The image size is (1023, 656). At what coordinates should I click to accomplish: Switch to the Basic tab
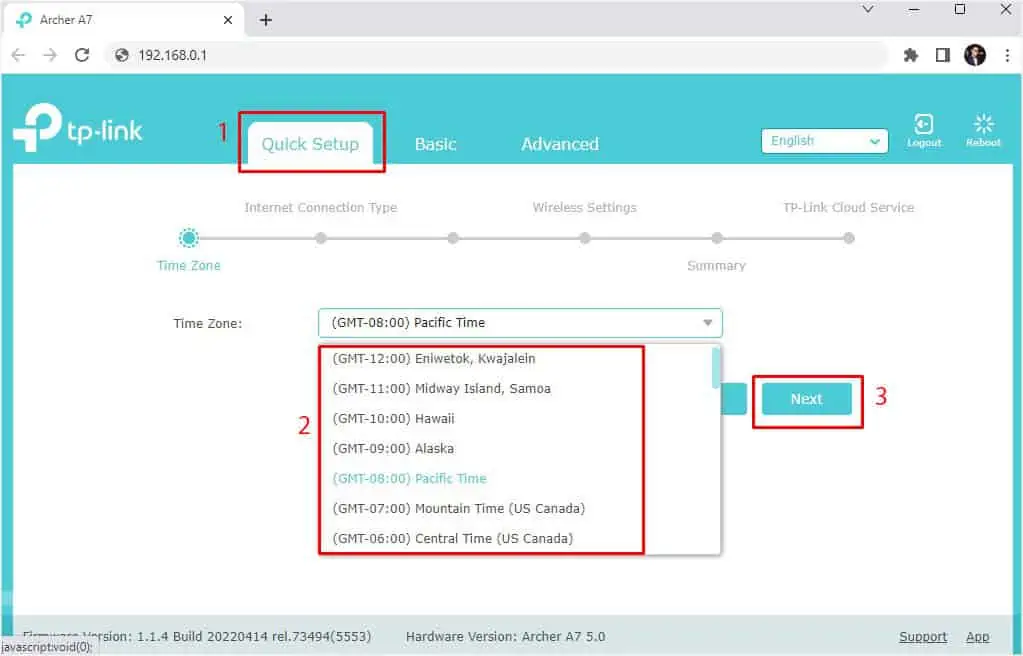[435, 143]
